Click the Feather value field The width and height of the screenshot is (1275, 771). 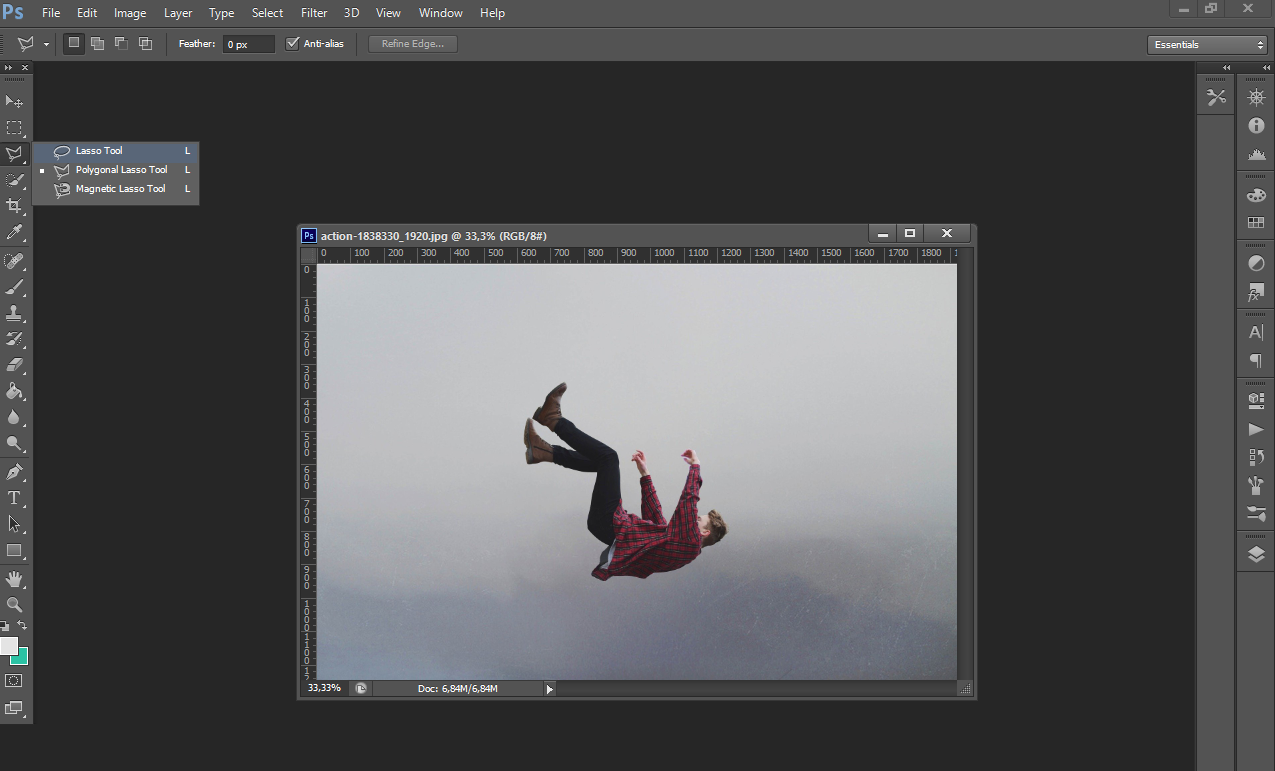[x=249, y=44]
